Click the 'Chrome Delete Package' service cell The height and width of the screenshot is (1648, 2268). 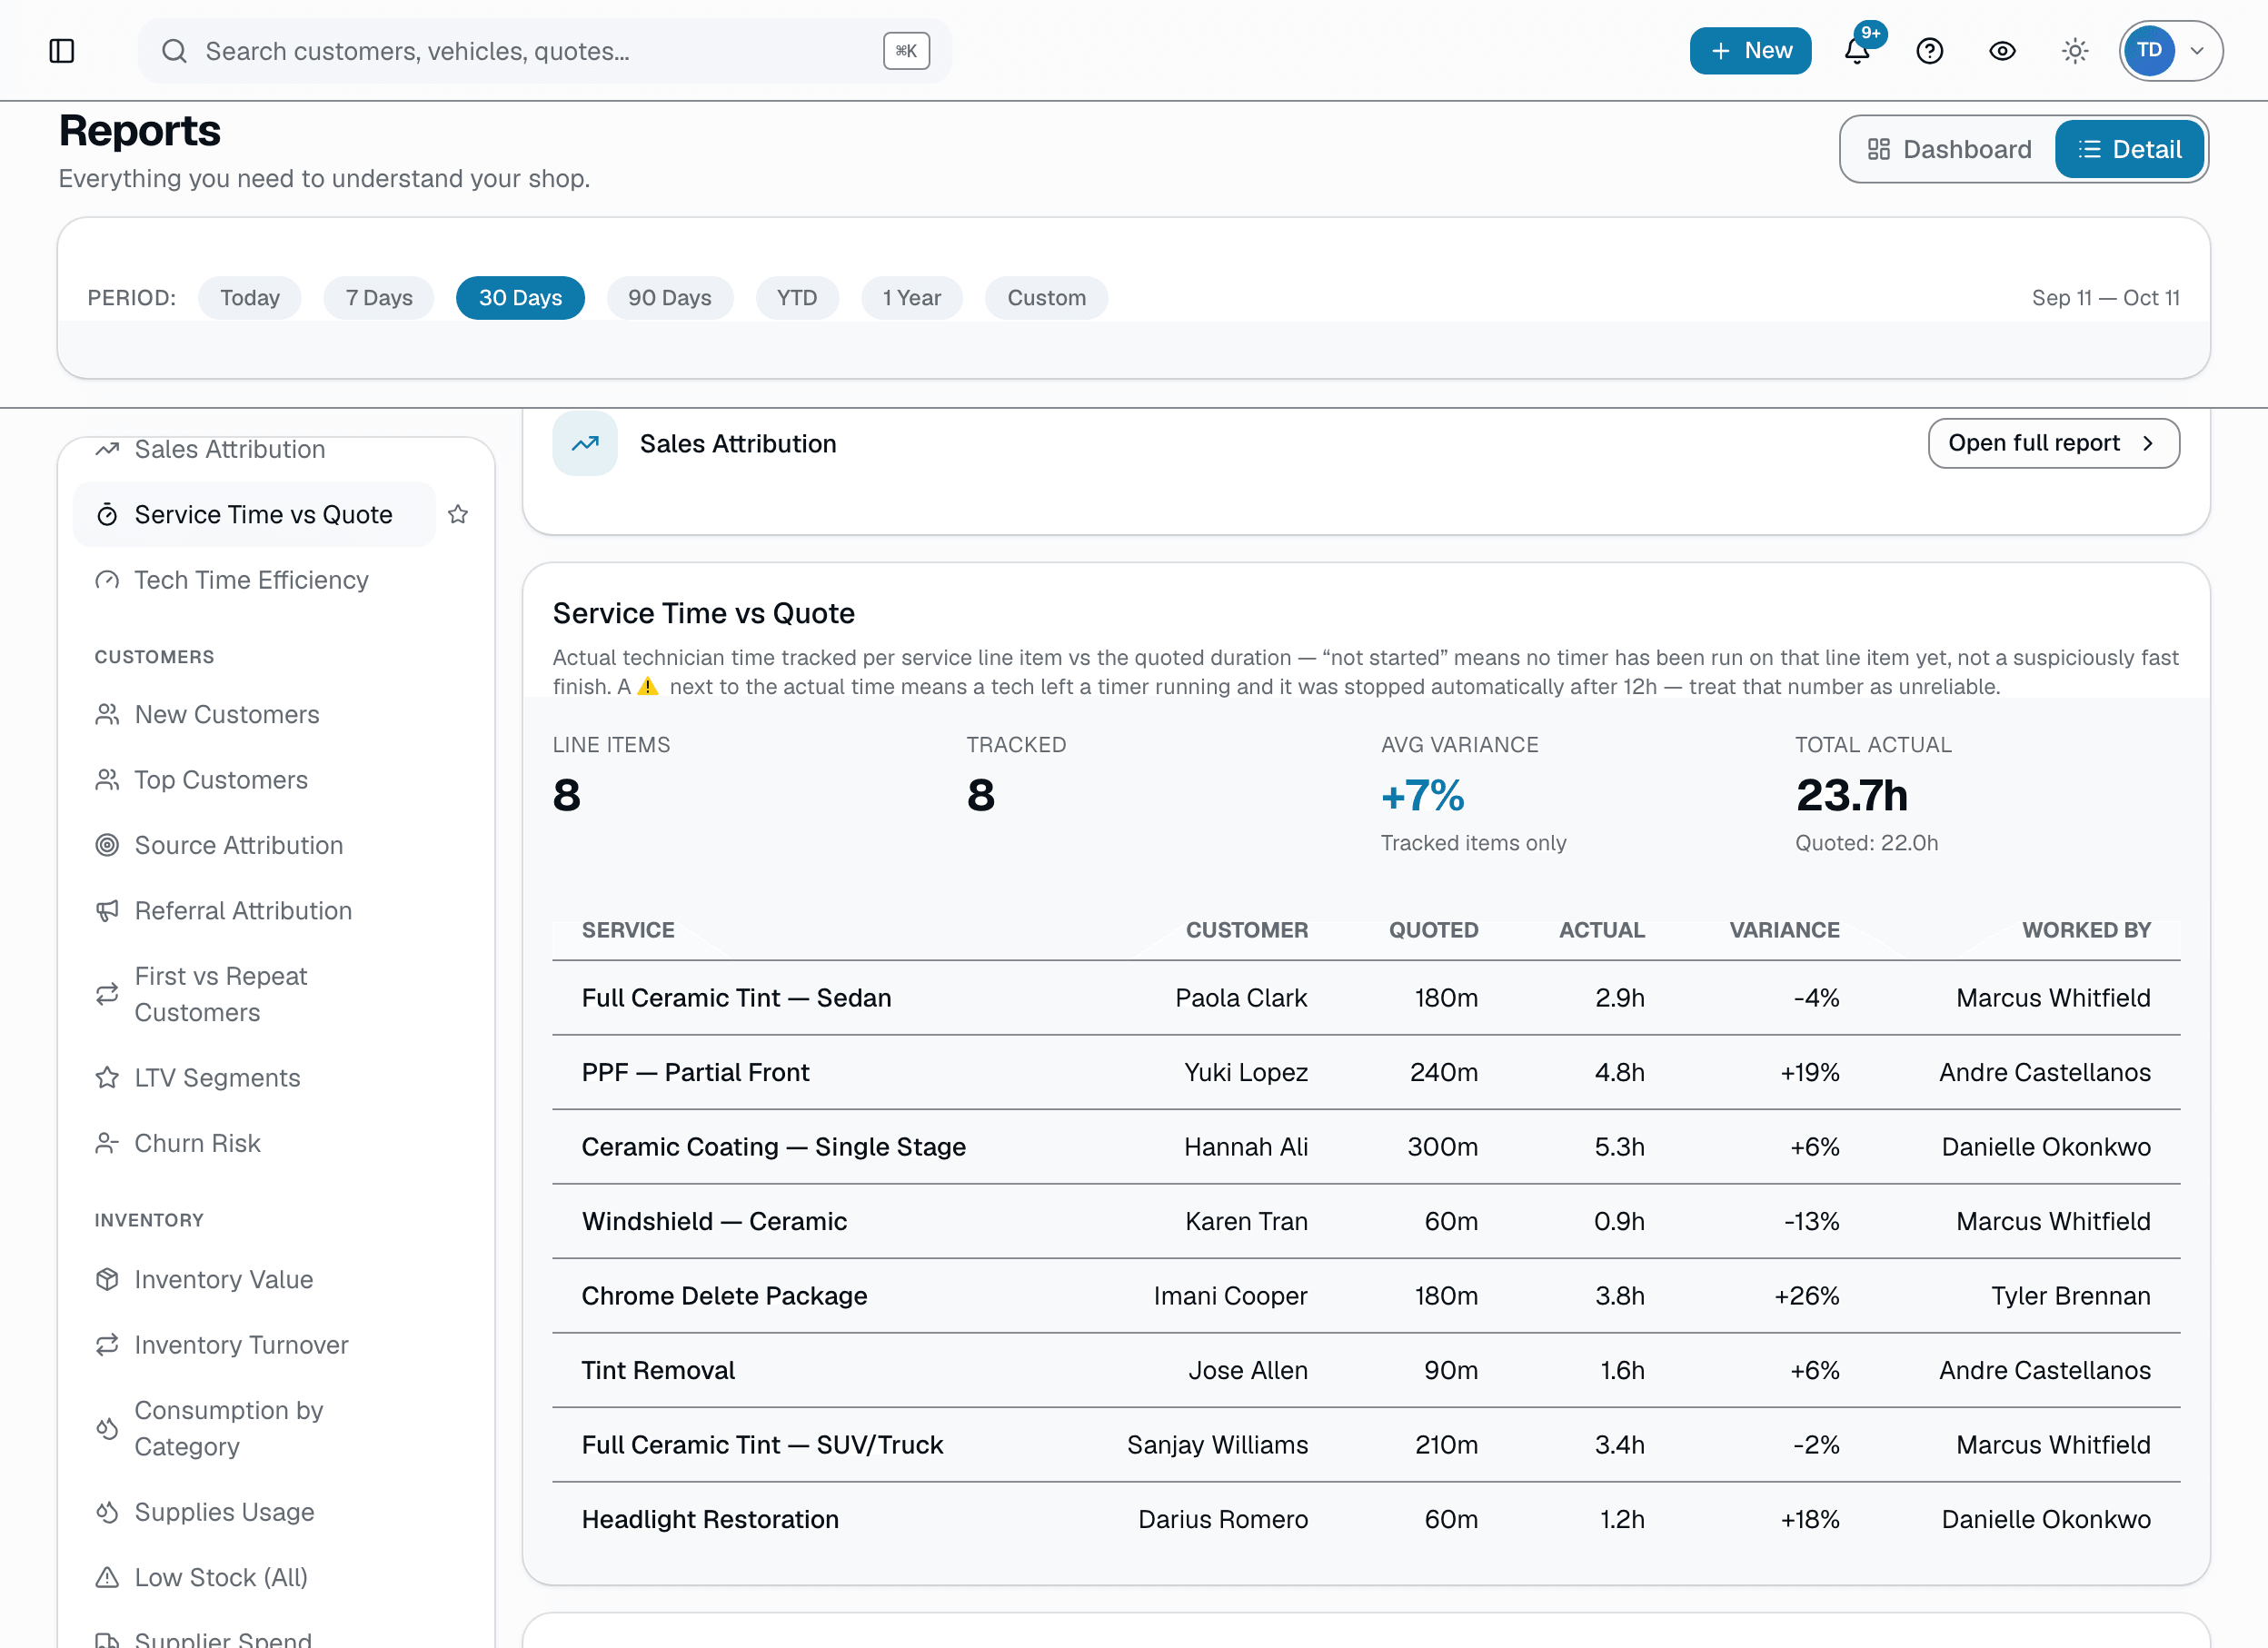tap(724, 1296)
